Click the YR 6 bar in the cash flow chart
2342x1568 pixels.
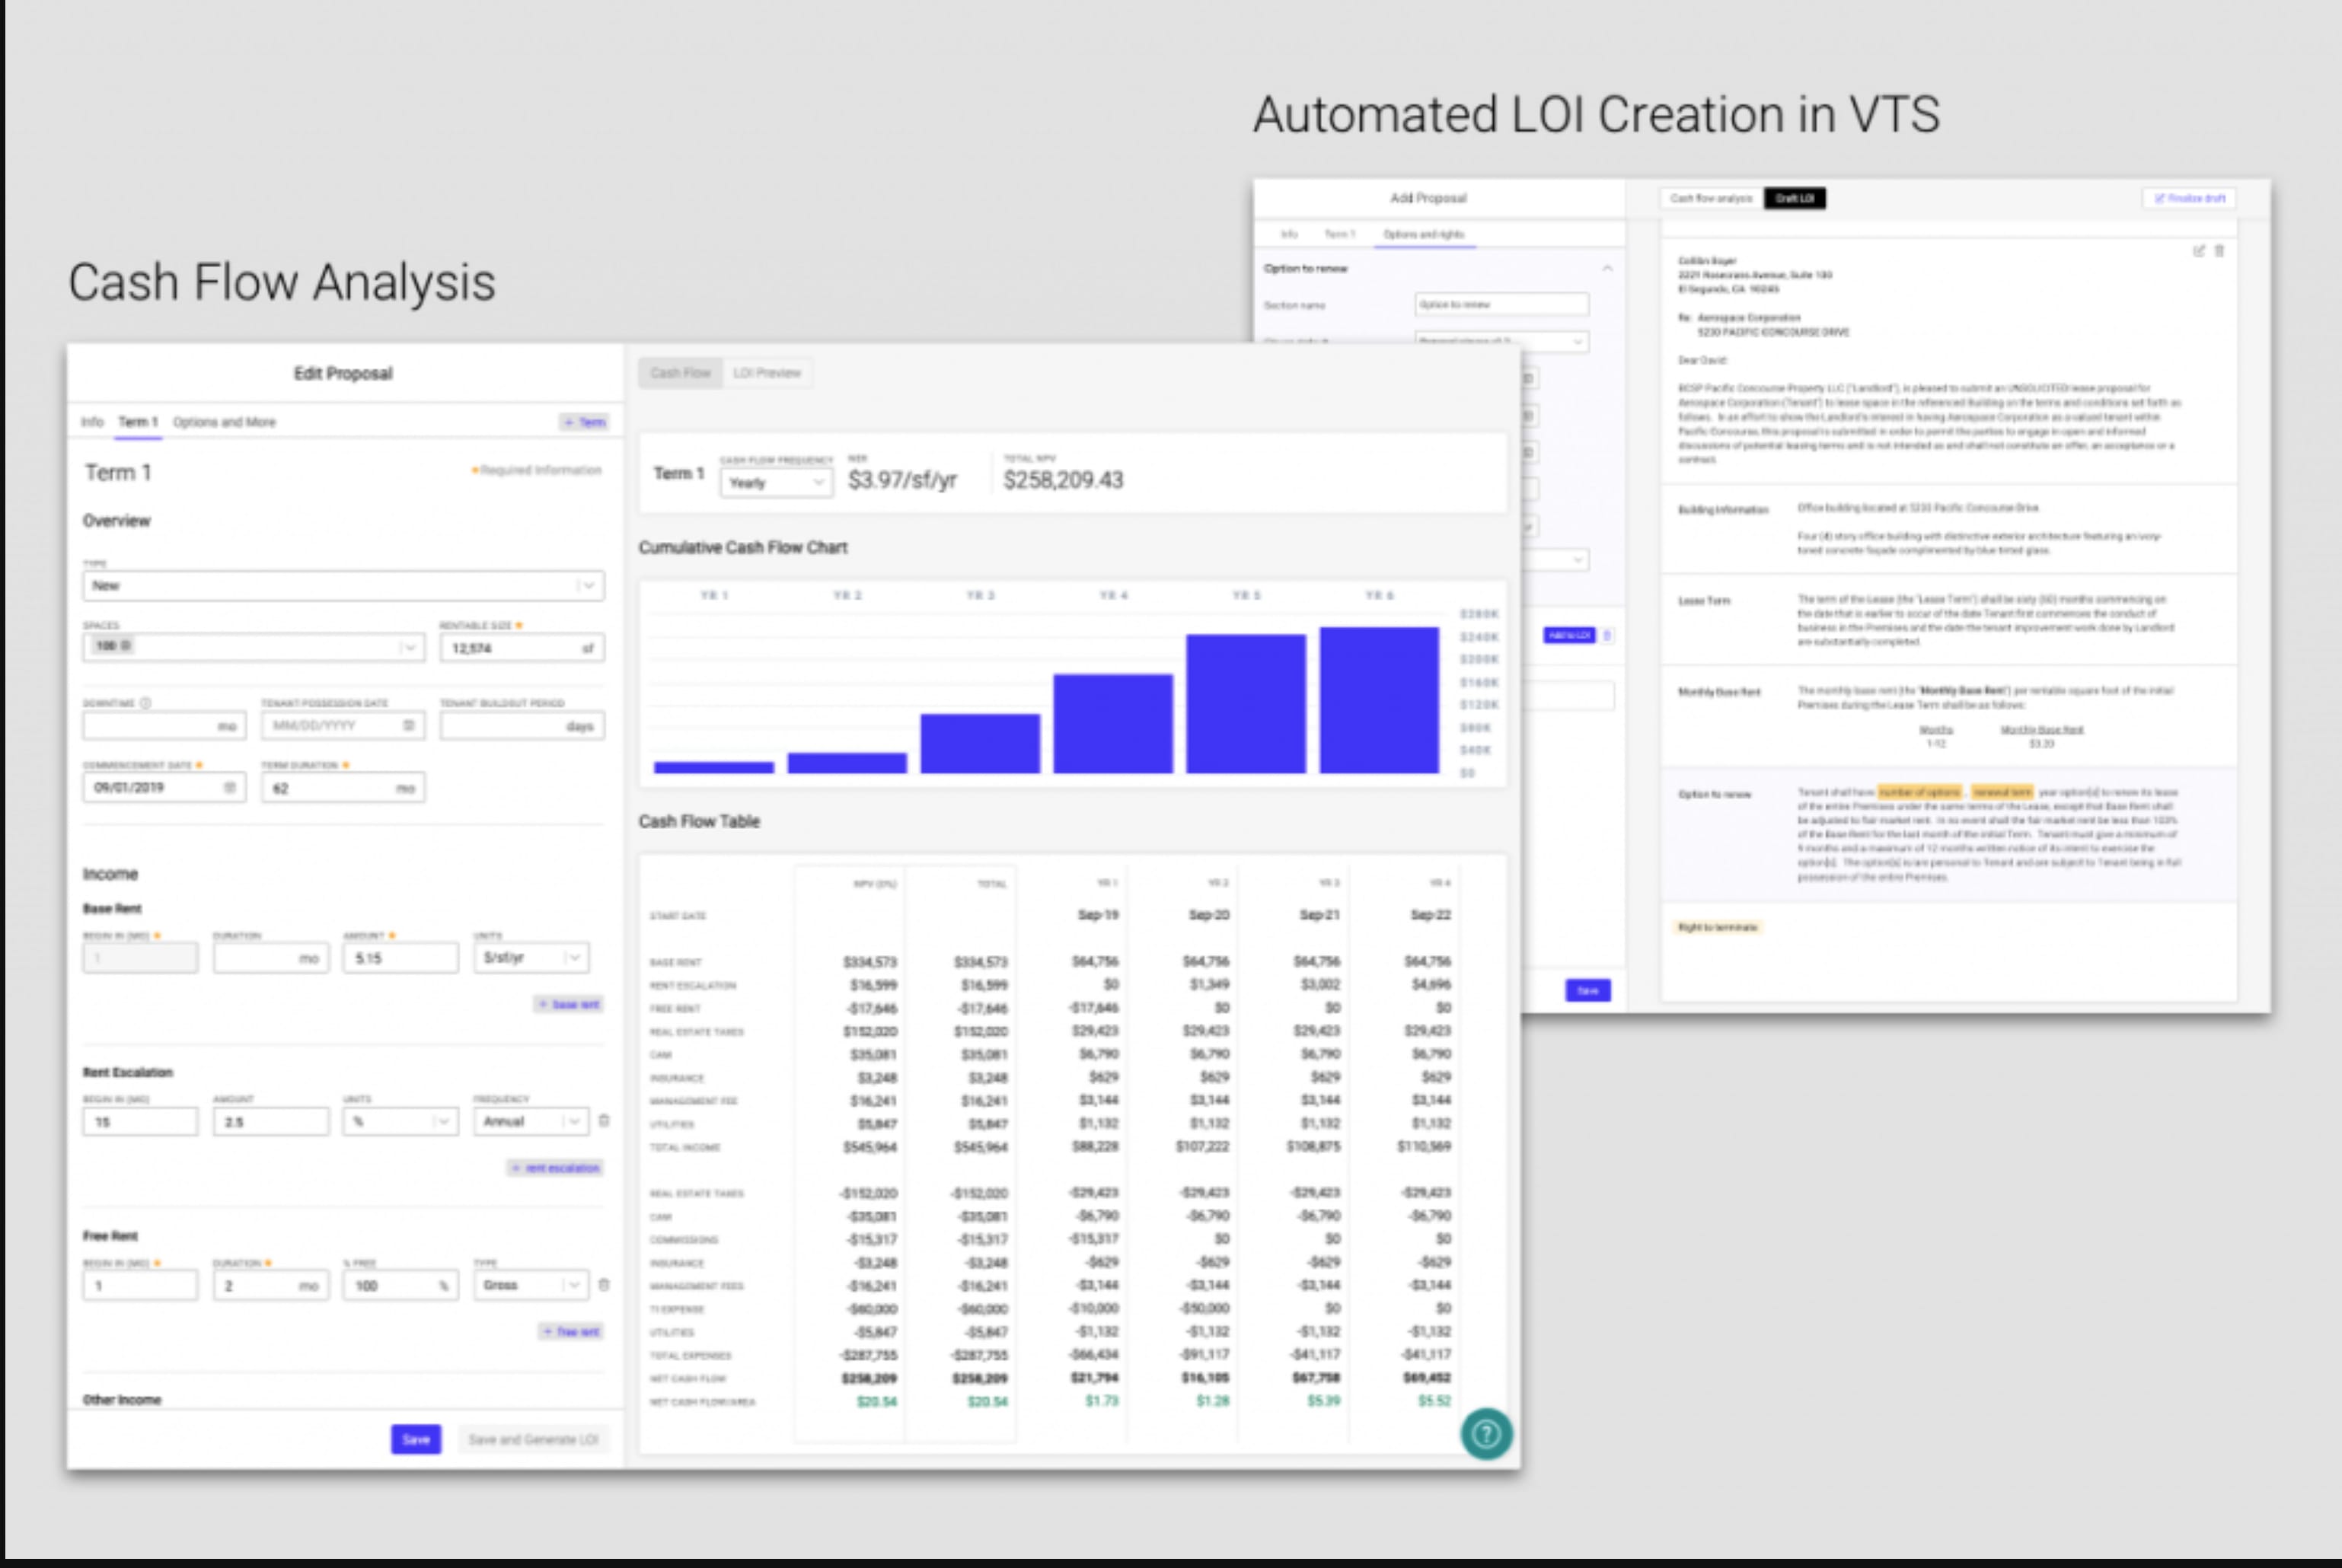click(x=1379, y=700)
